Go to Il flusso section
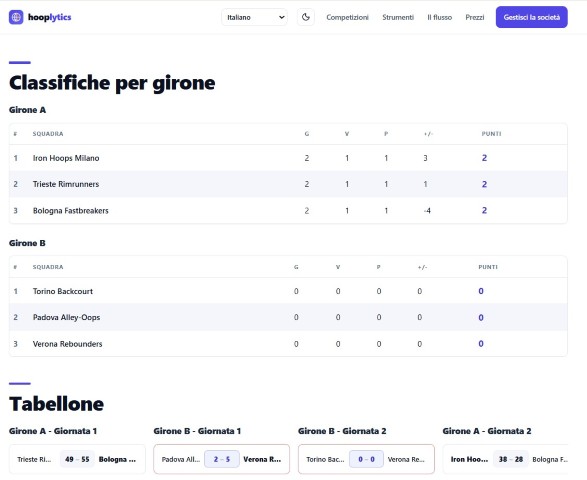This screenshot has width=587, height=480. coord(440,17)
